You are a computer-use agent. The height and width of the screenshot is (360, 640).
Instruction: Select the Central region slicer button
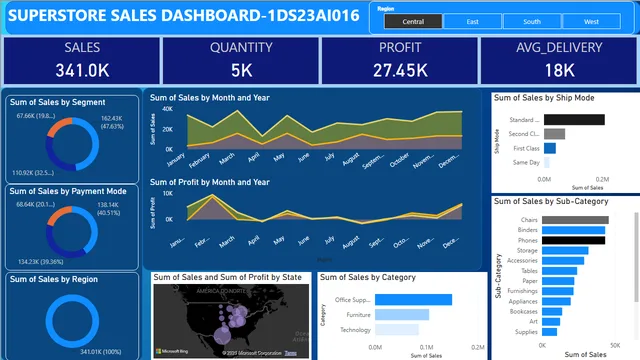point(413,22)
